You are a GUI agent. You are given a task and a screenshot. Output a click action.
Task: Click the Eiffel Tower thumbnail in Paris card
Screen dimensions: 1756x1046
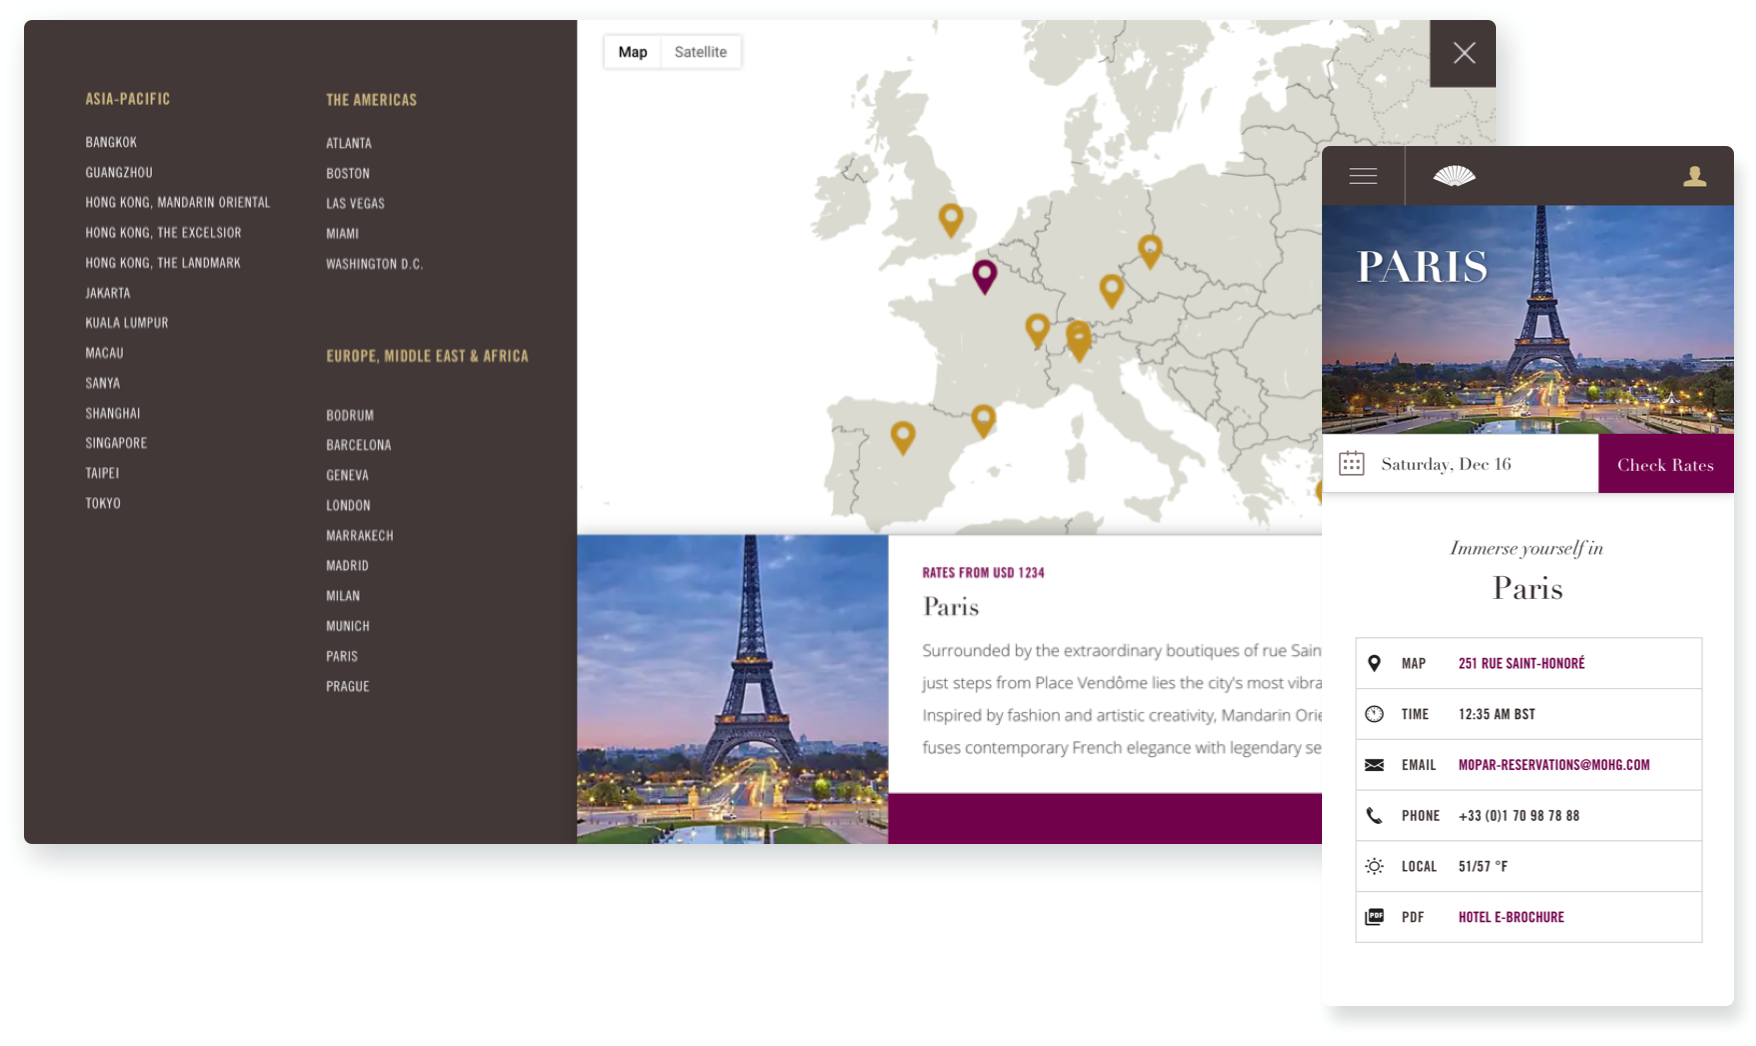[732, 689]
